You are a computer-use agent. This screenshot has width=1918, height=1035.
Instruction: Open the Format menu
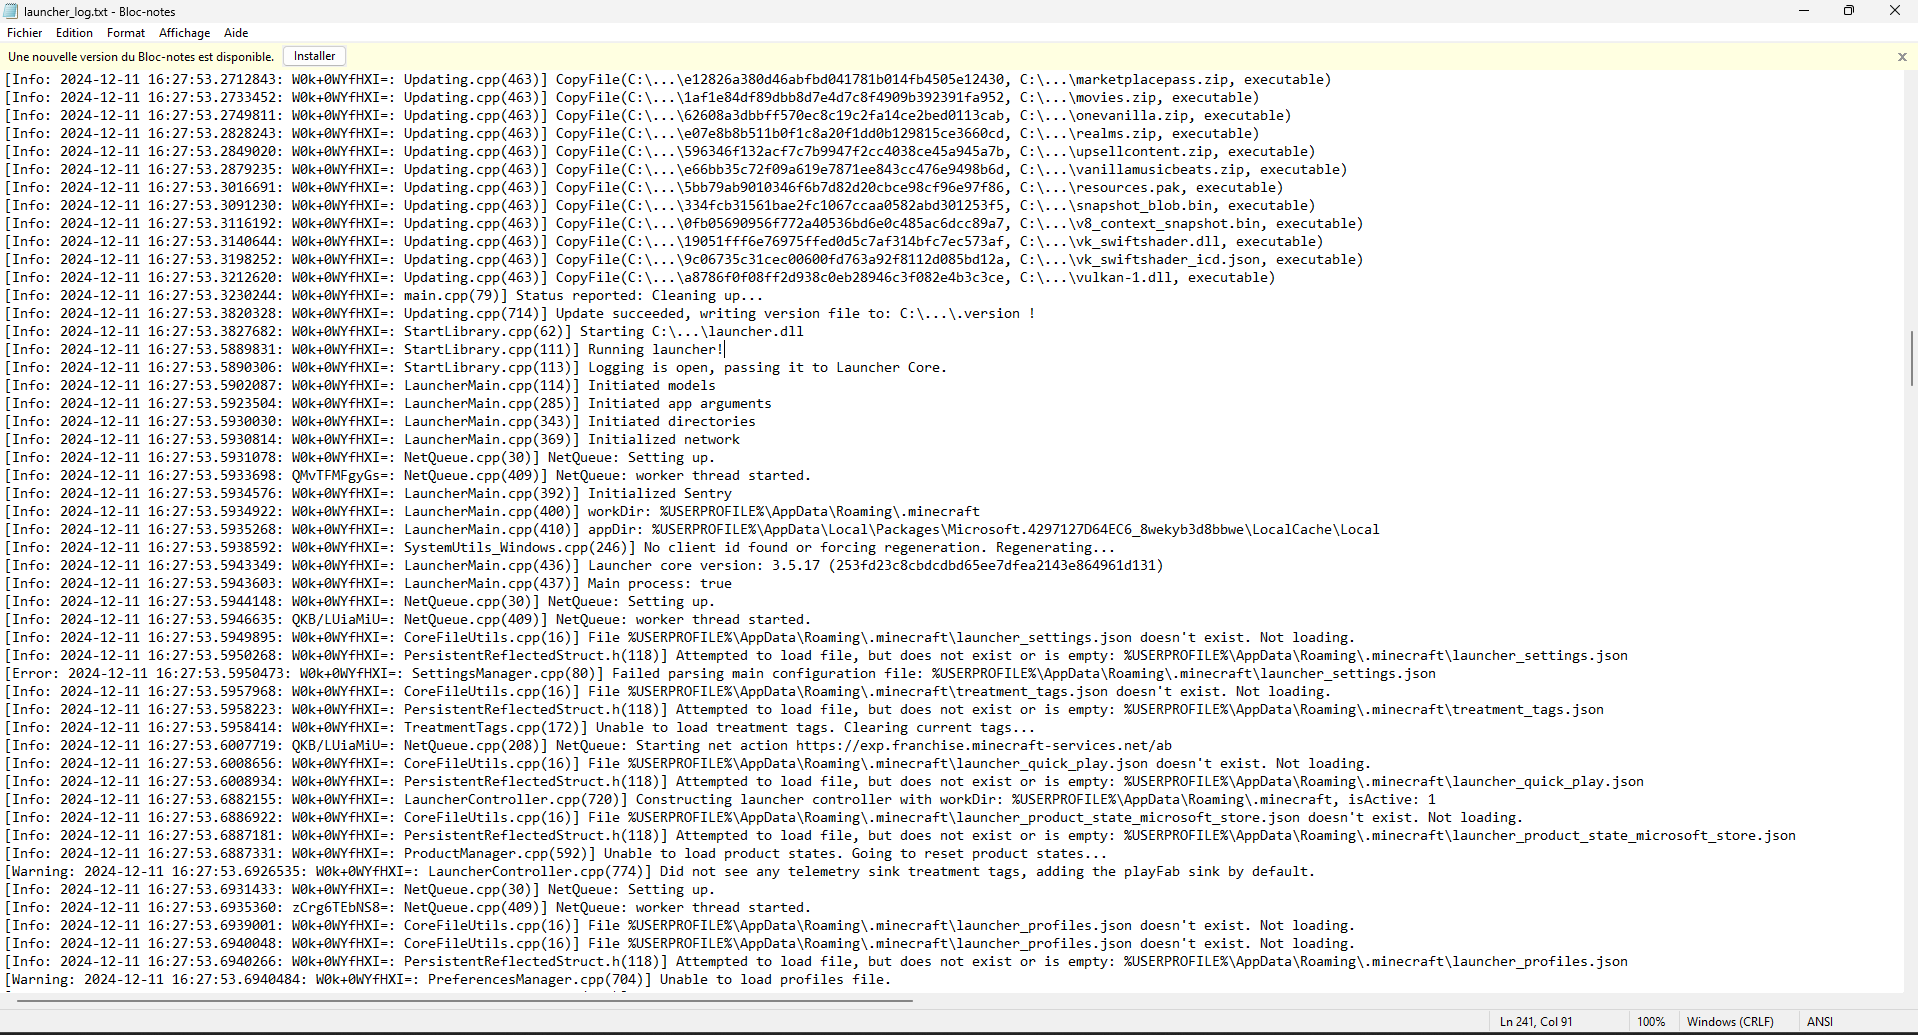point(126,33)
